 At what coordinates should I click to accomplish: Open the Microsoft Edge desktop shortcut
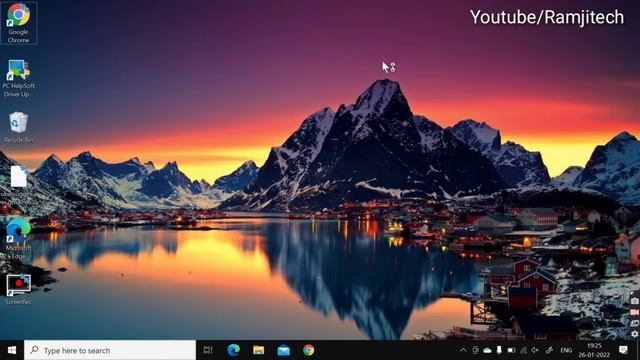click(18, 239)
